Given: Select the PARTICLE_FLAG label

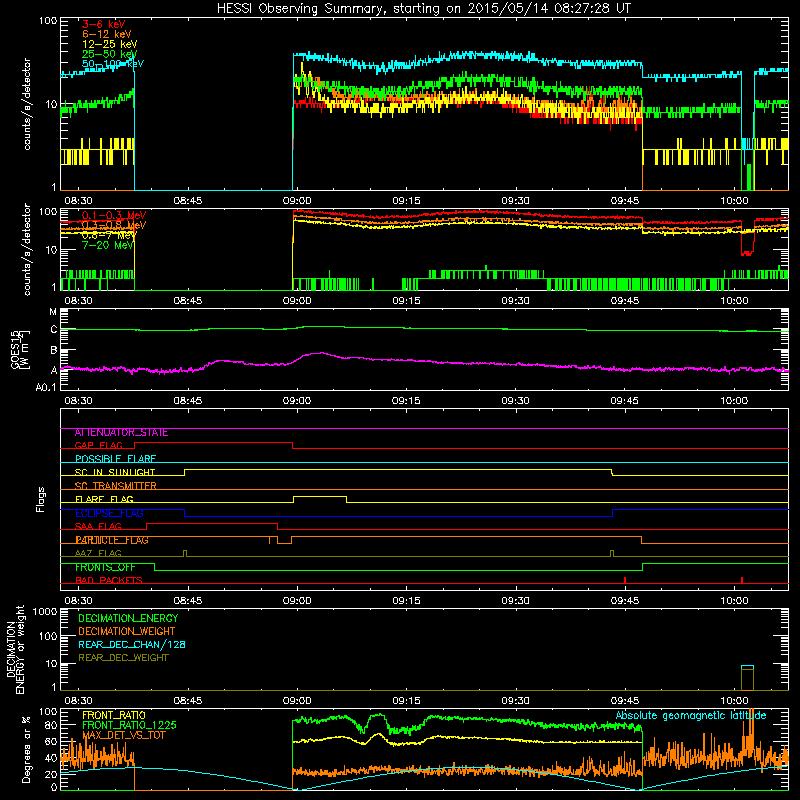Looking at the screenshot, I should click(x=112, y=540).
